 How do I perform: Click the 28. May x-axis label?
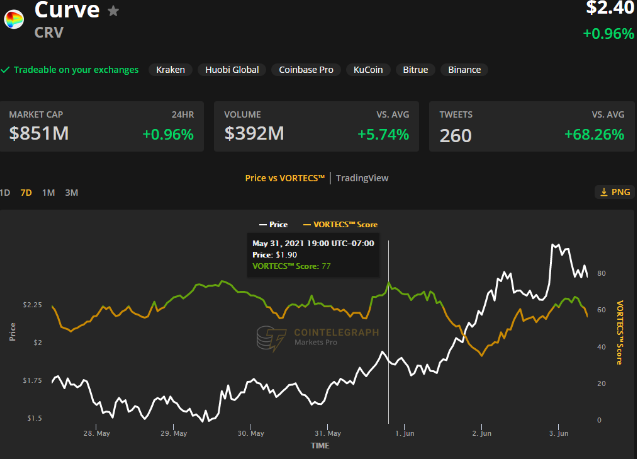point(97,433)
